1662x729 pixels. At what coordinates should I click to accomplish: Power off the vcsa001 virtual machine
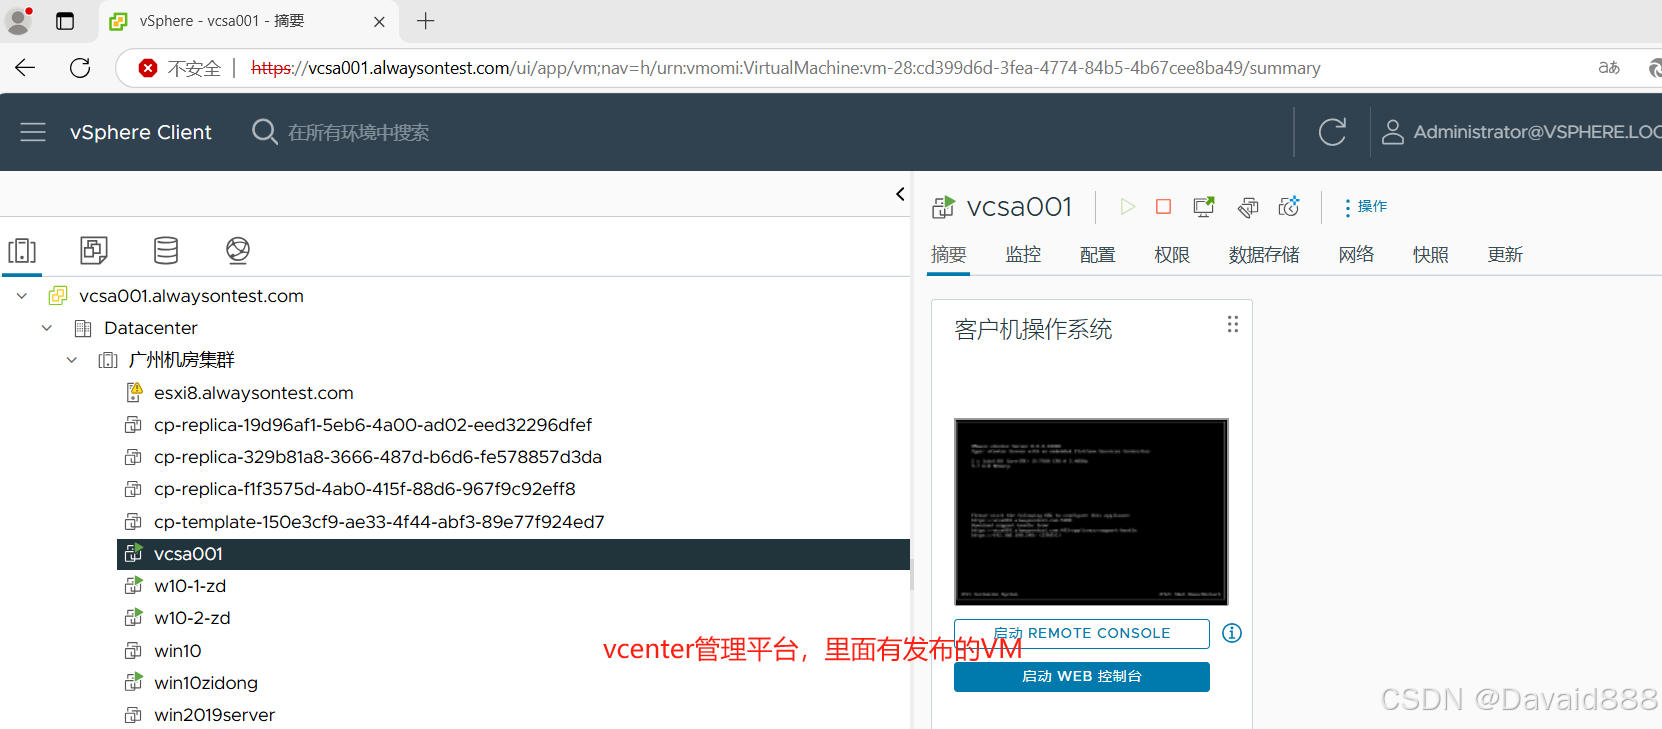[1163, 206]
